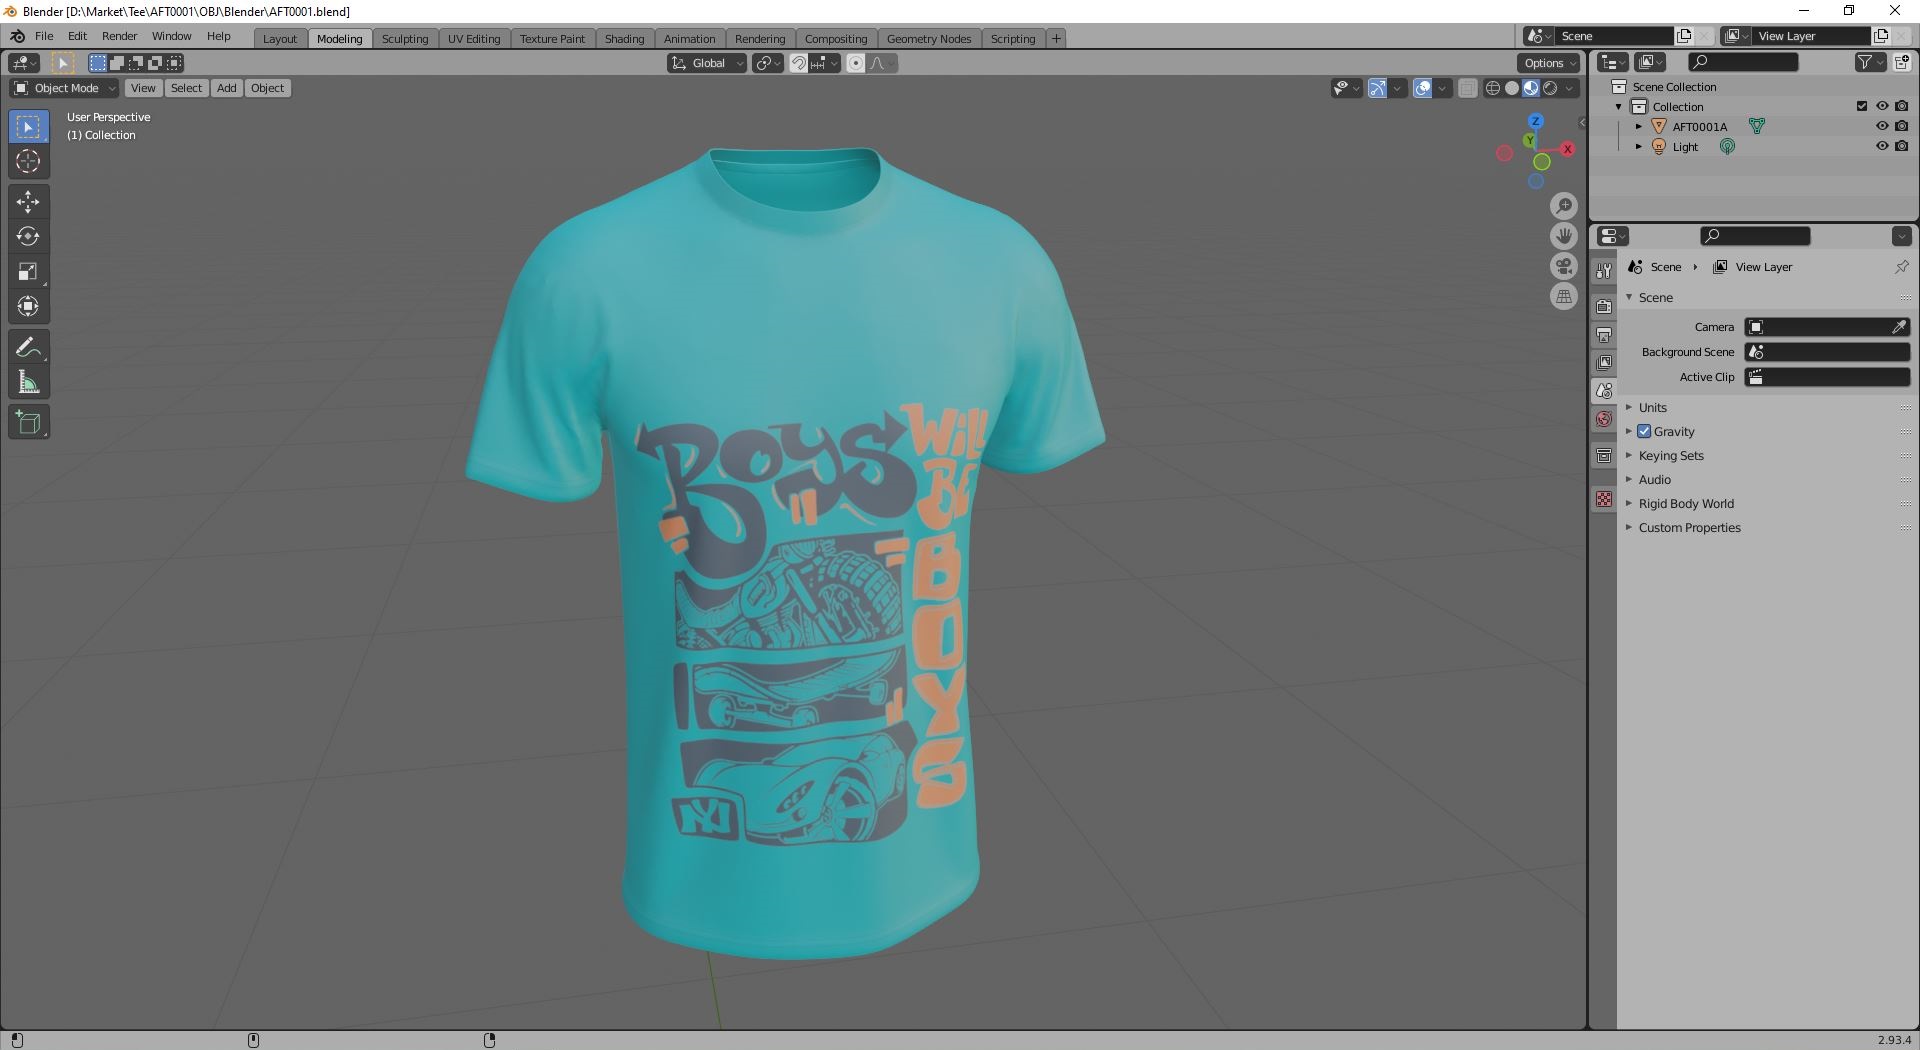1920x1050 pixels.
Task: Open the Texture properties tab (checker icon)
Action: [x=1604, y=499]
